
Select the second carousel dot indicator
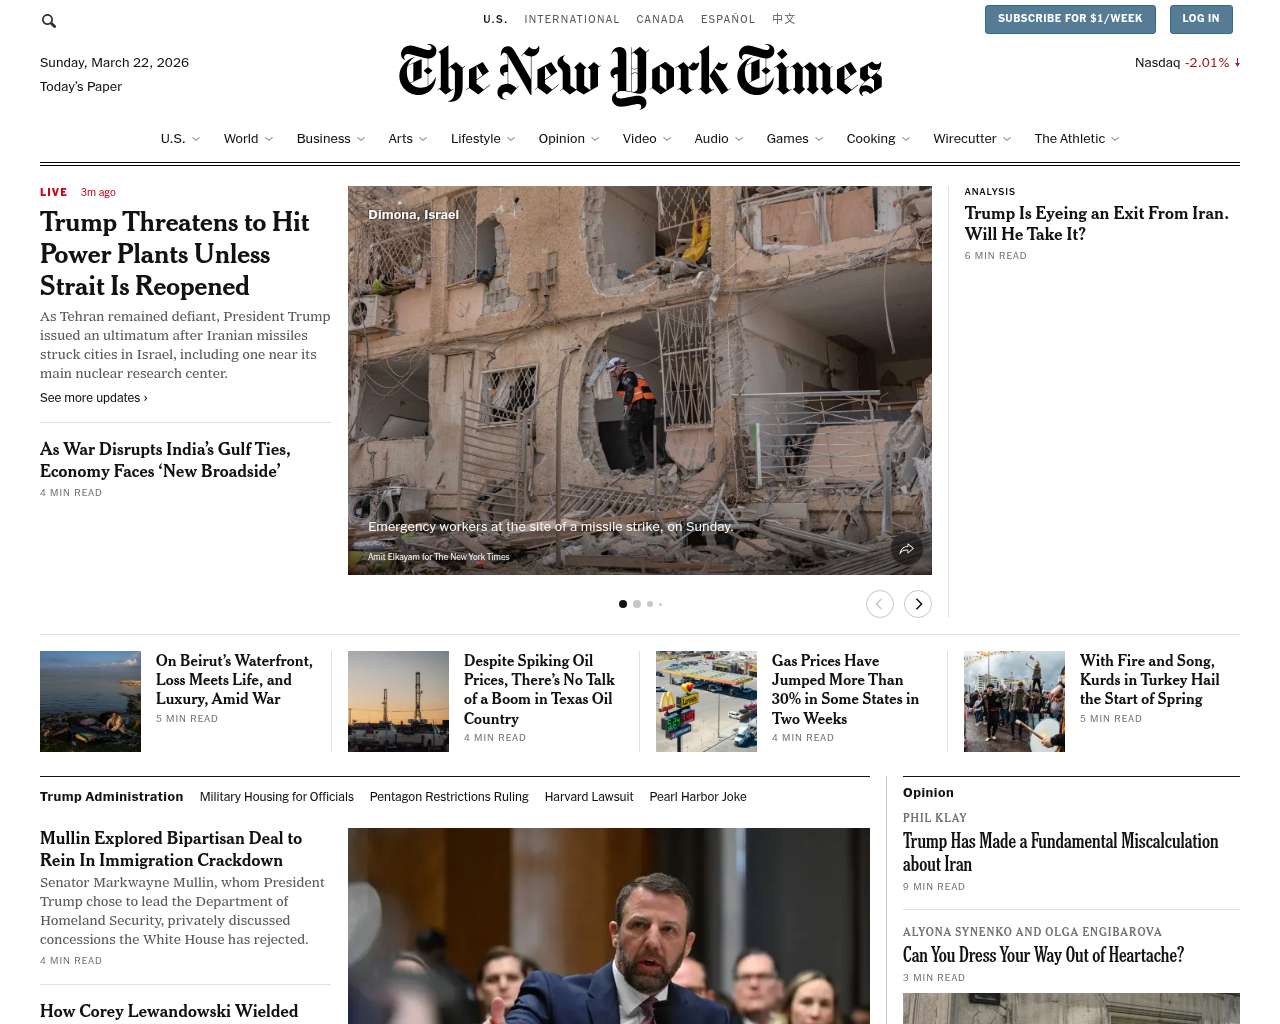[637, 604]
